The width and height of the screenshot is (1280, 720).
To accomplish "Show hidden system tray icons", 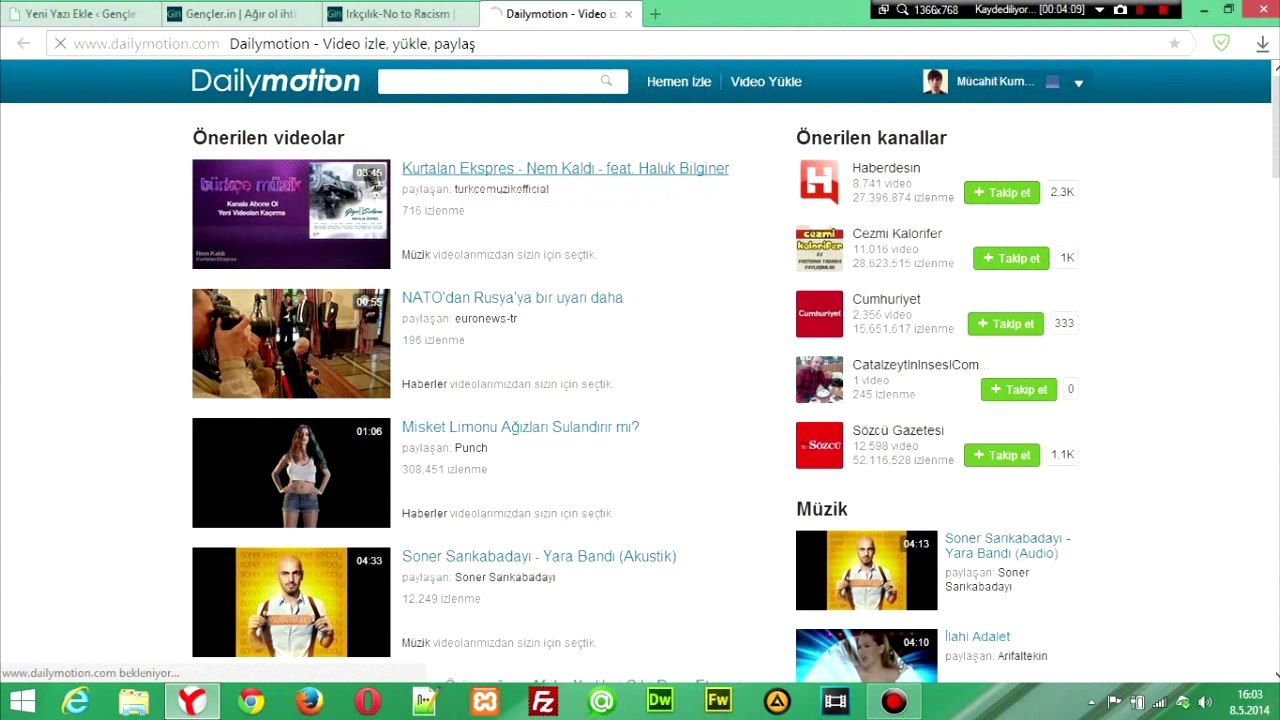I will 1091,702.
